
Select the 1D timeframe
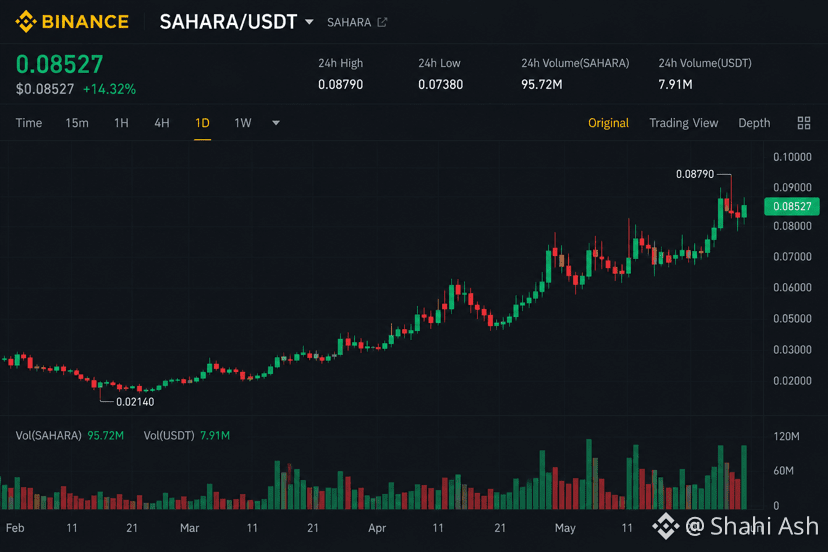[202, 123]
